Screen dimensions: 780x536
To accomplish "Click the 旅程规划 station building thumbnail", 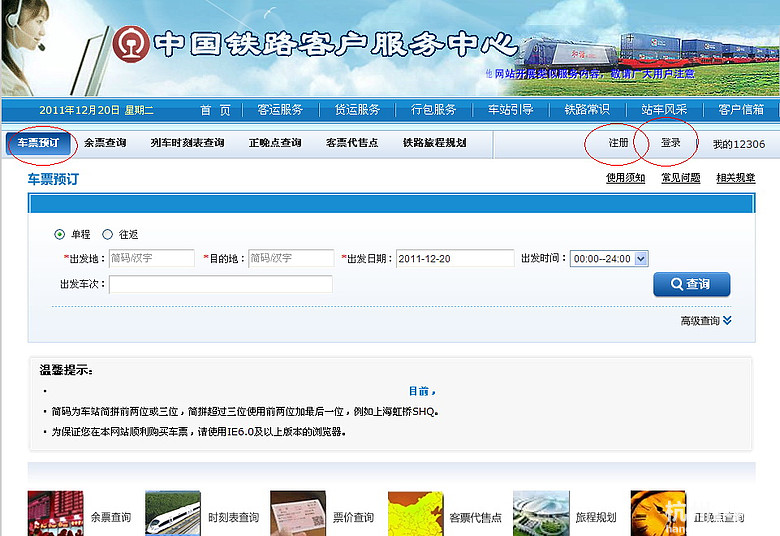I will pyautogui.click(x=541, y=513).
